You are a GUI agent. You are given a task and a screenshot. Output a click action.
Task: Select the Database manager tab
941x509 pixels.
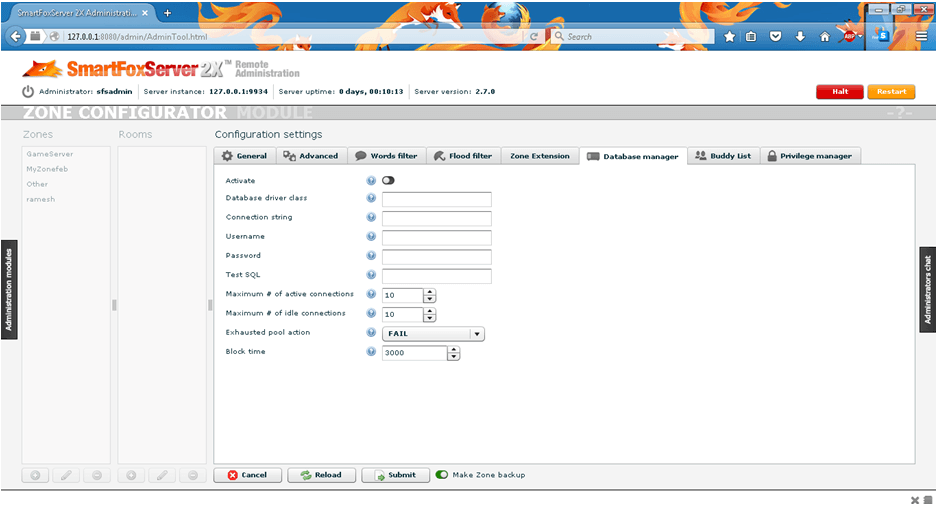pos(633,157)
